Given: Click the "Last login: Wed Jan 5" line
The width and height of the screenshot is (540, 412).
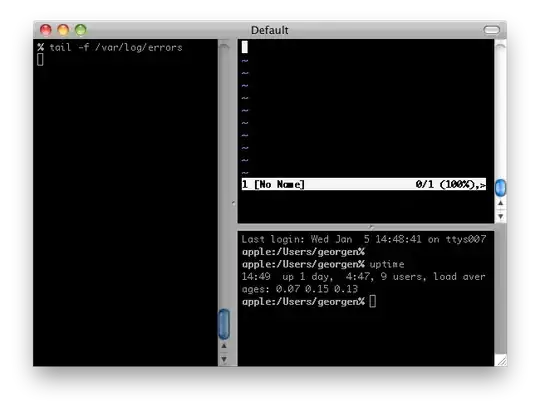Looking at the screenshot, I should pyautogui.click(x=364, y=239).
